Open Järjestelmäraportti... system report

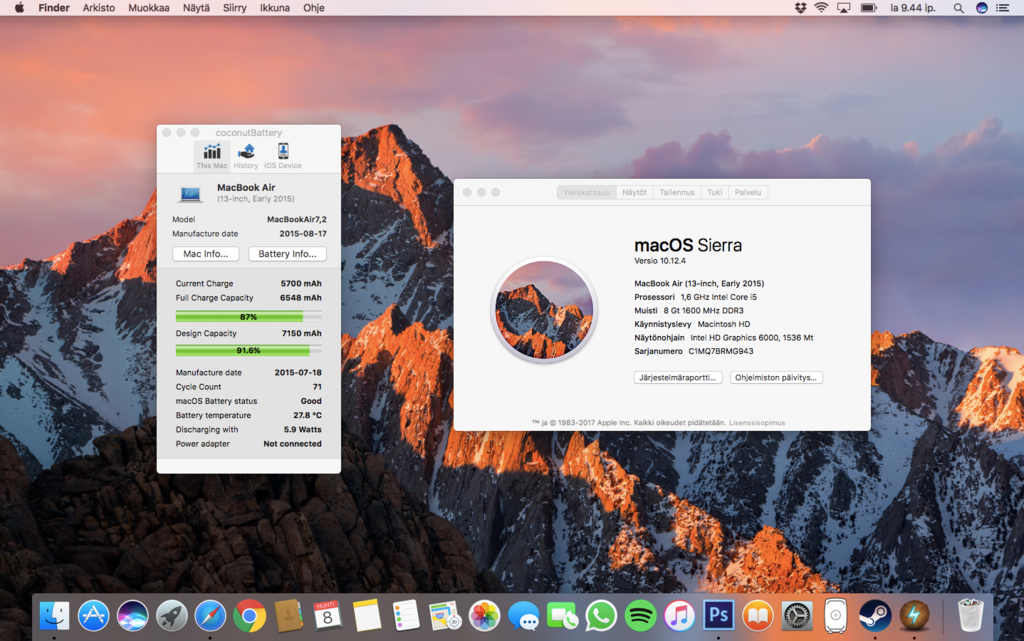pyautogui.click(x=678, y=377)
